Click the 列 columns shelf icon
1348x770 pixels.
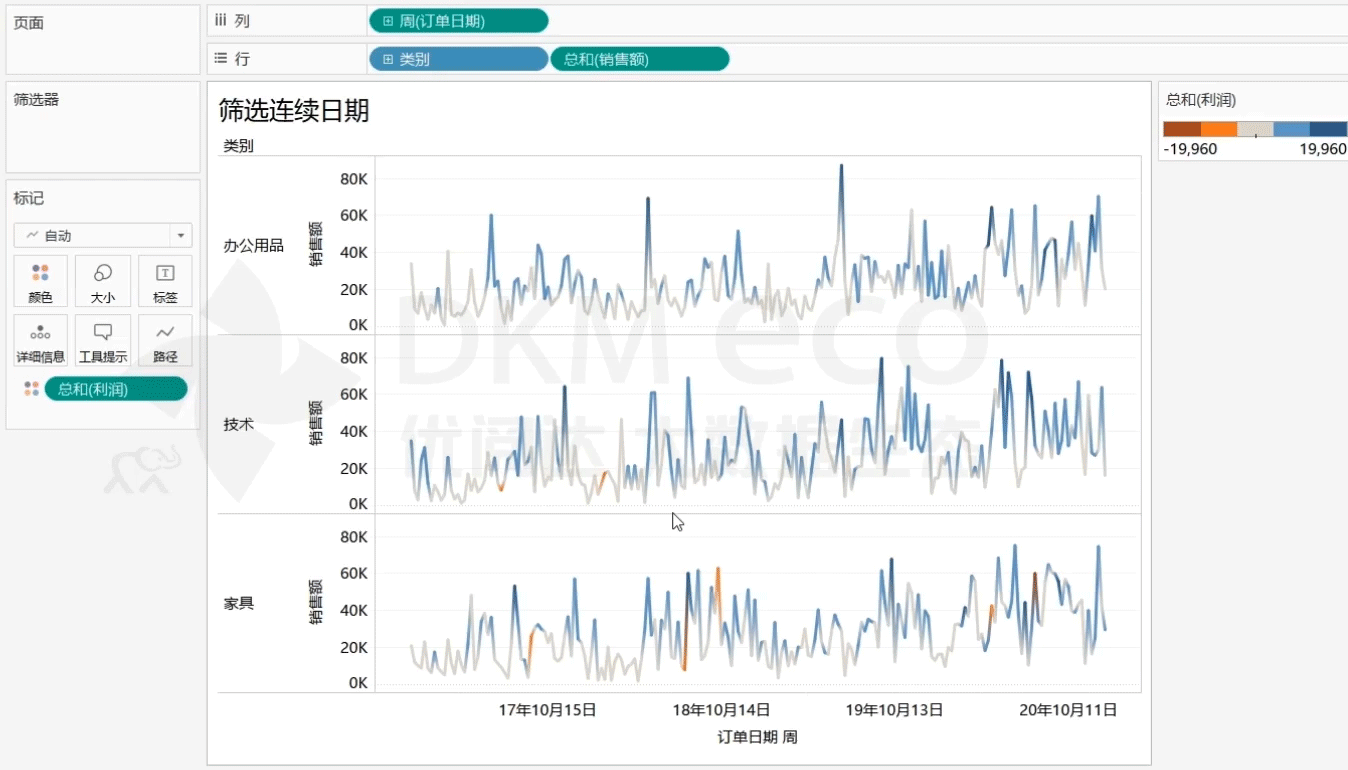click(x=221, y=21)
